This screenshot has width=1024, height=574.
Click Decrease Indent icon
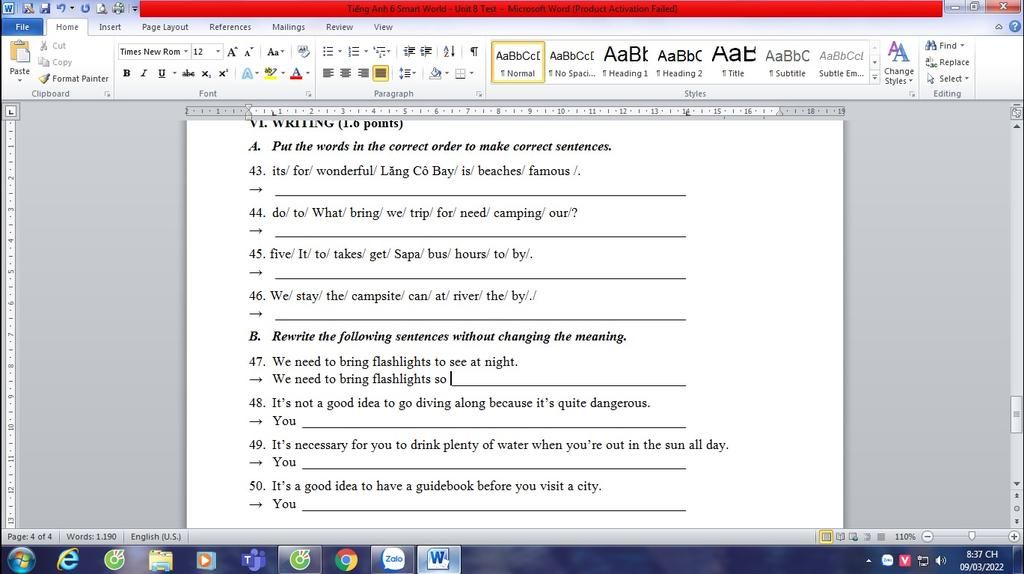[x=409, y=52]
